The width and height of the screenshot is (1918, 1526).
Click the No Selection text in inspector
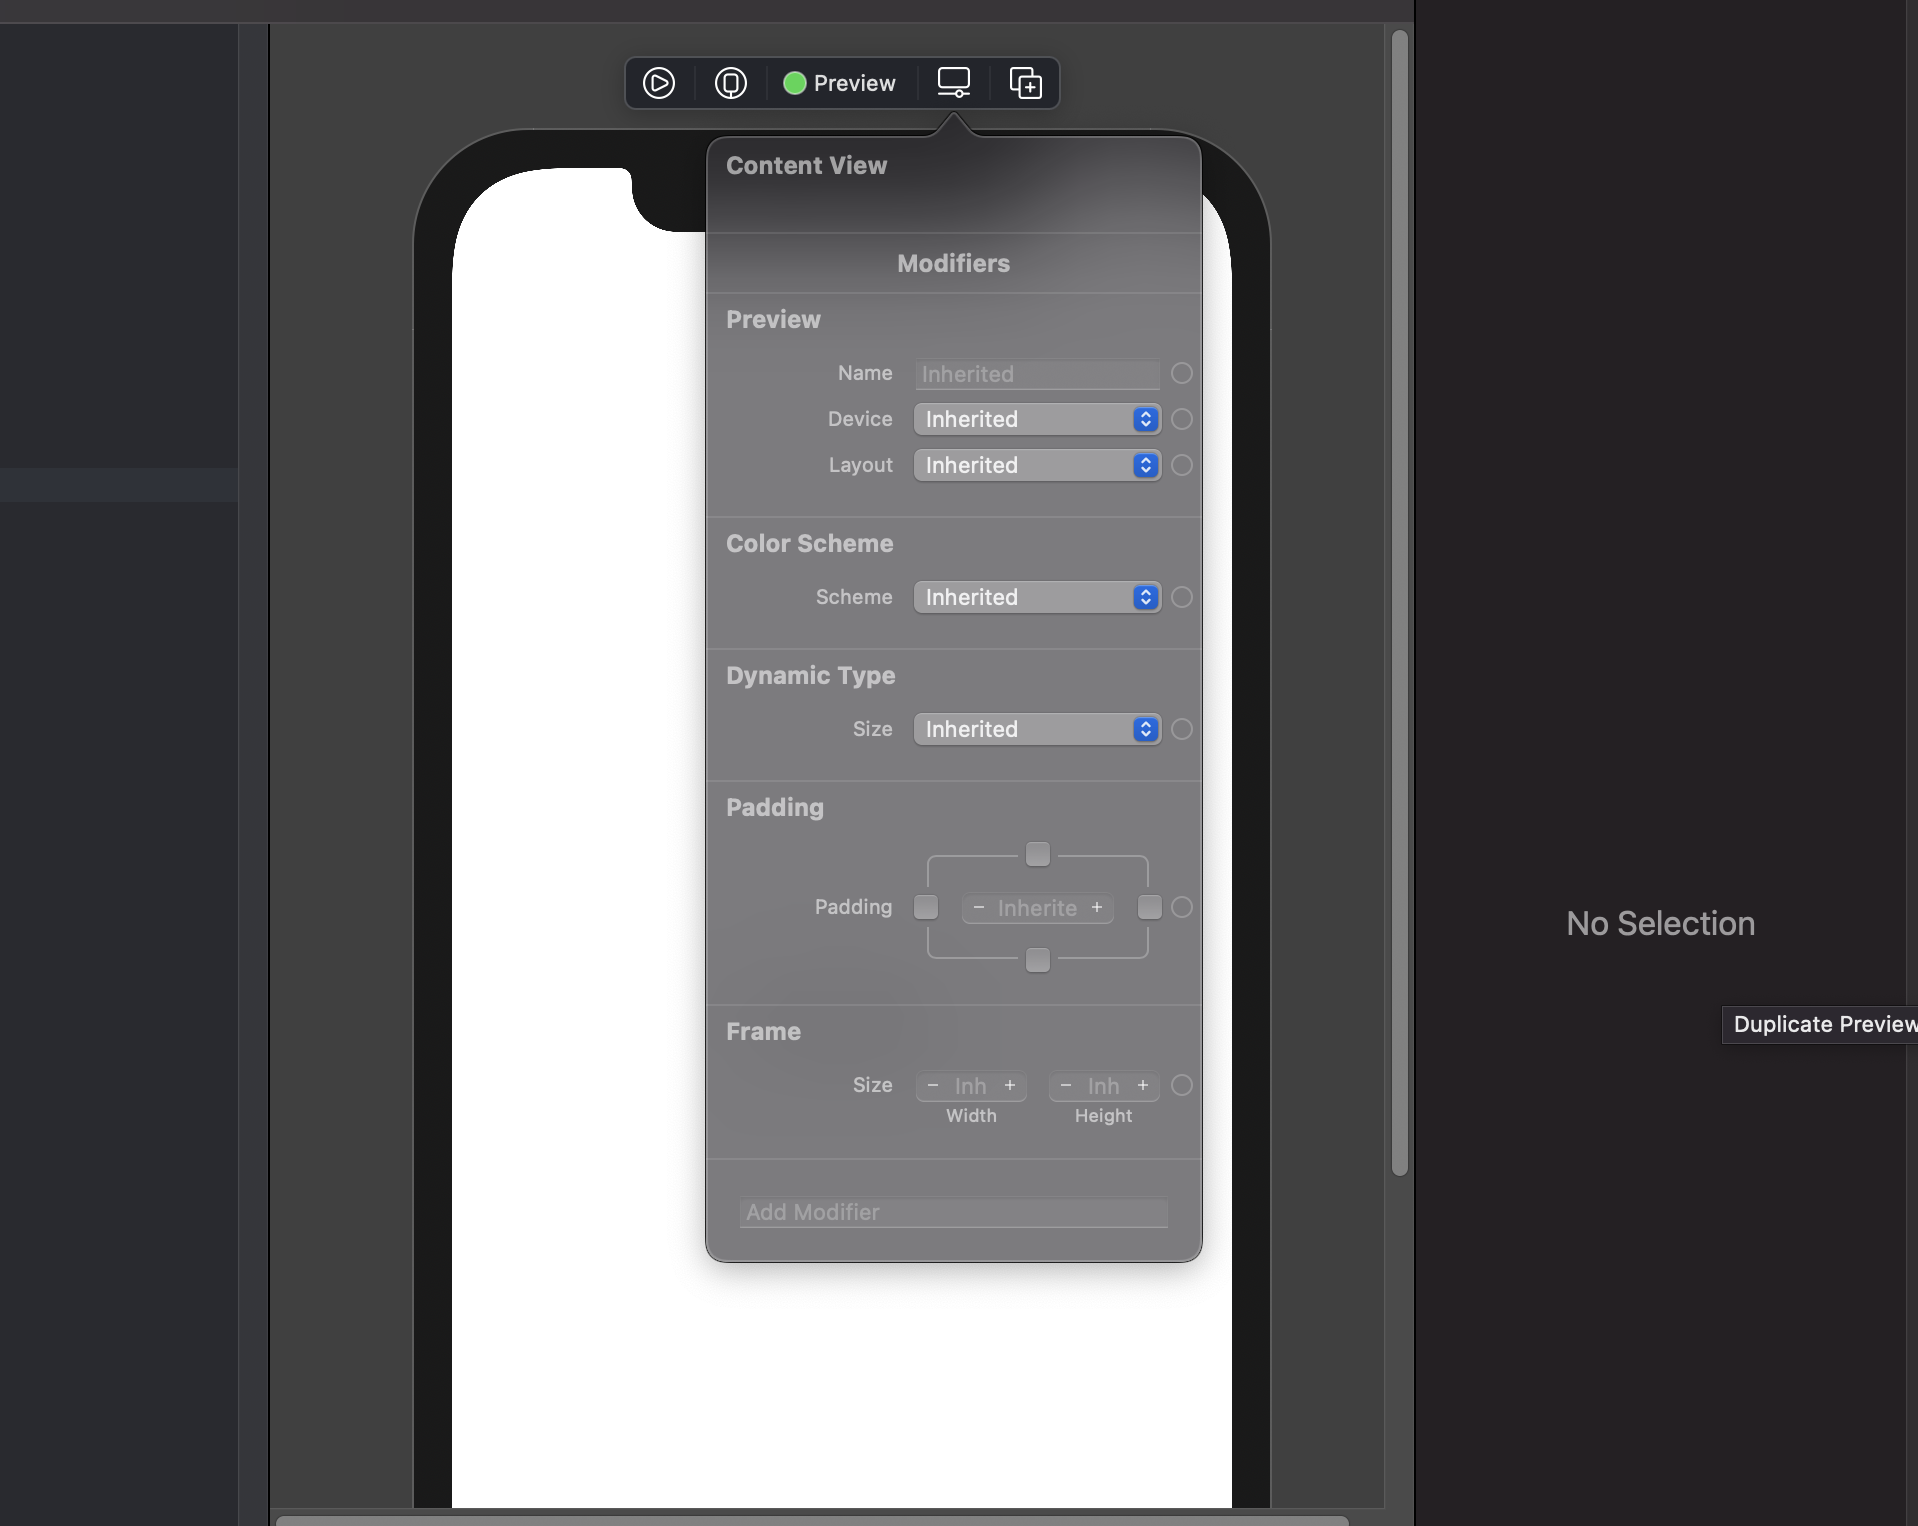(1661, 923)
